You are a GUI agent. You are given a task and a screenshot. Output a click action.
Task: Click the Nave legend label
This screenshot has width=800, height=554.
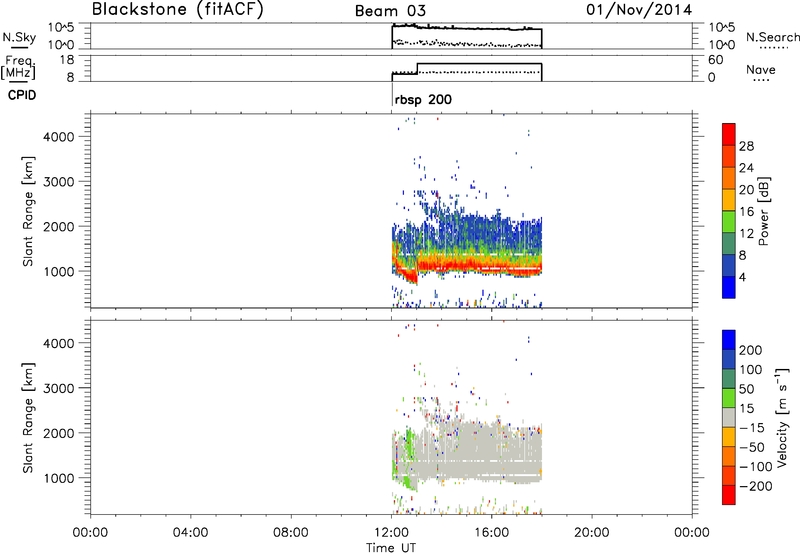761,69
